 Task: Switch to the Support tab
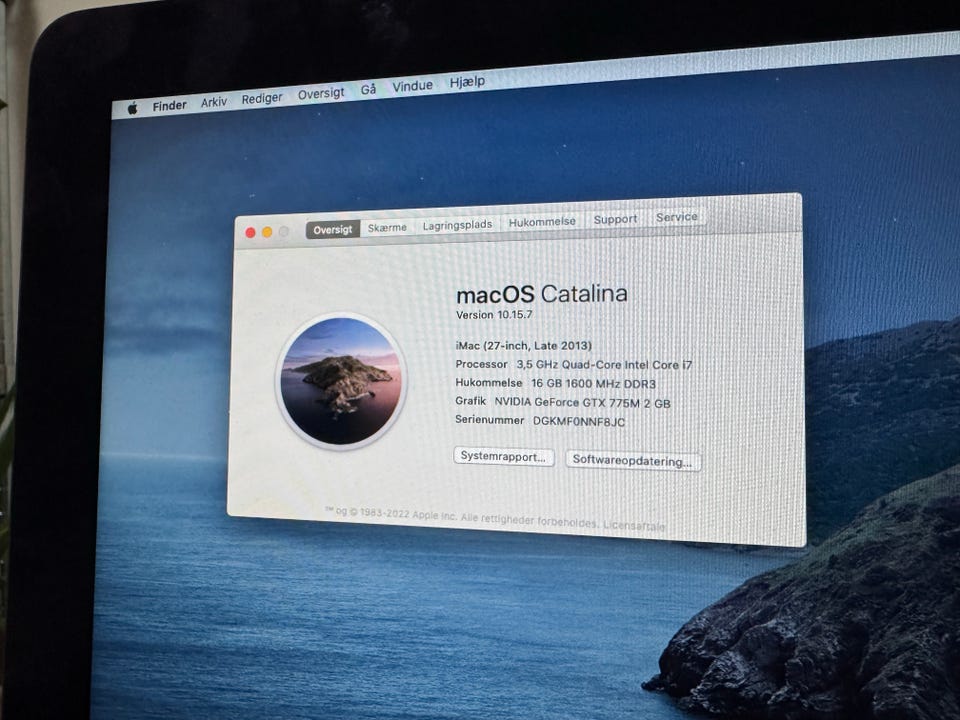pos(615,219)
